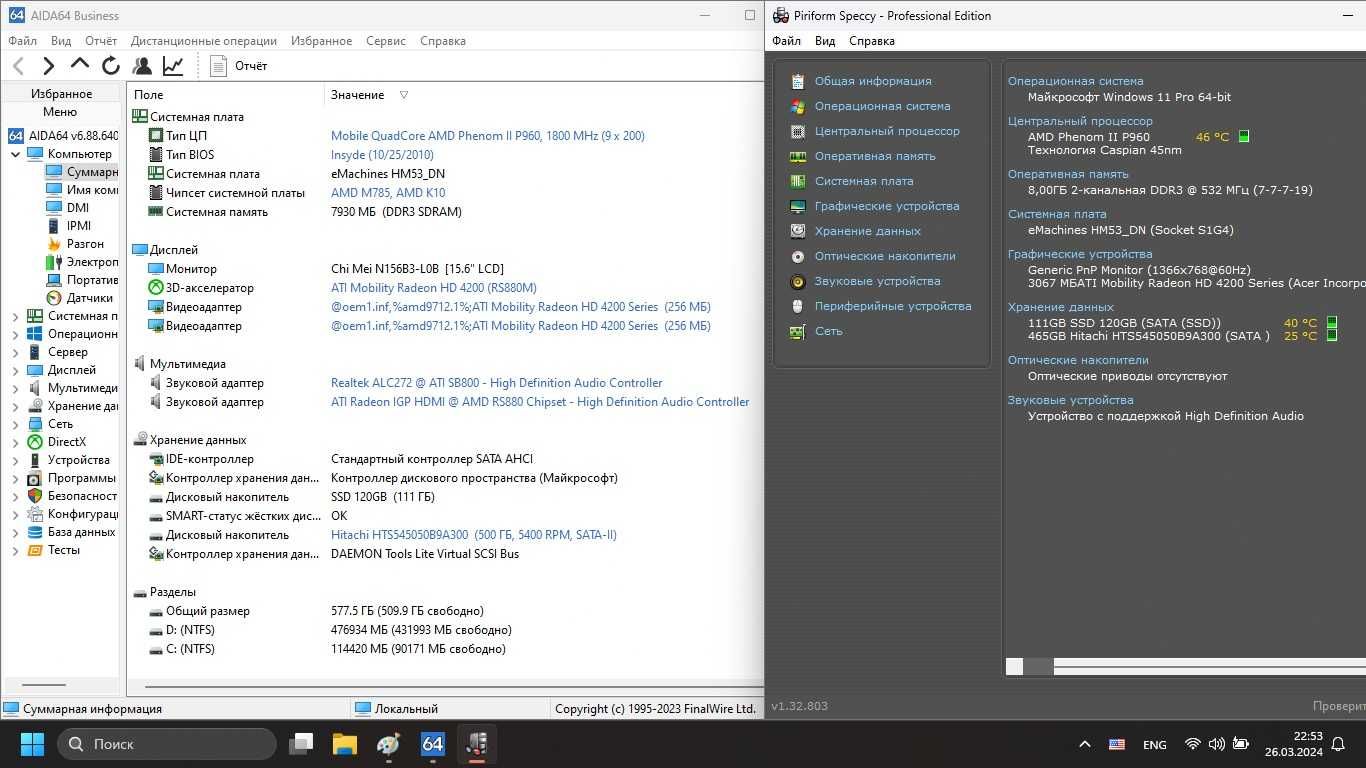Open File Explorer from the taskbar
Viewport: 1366px width, 768px height.
pos(344,744)
